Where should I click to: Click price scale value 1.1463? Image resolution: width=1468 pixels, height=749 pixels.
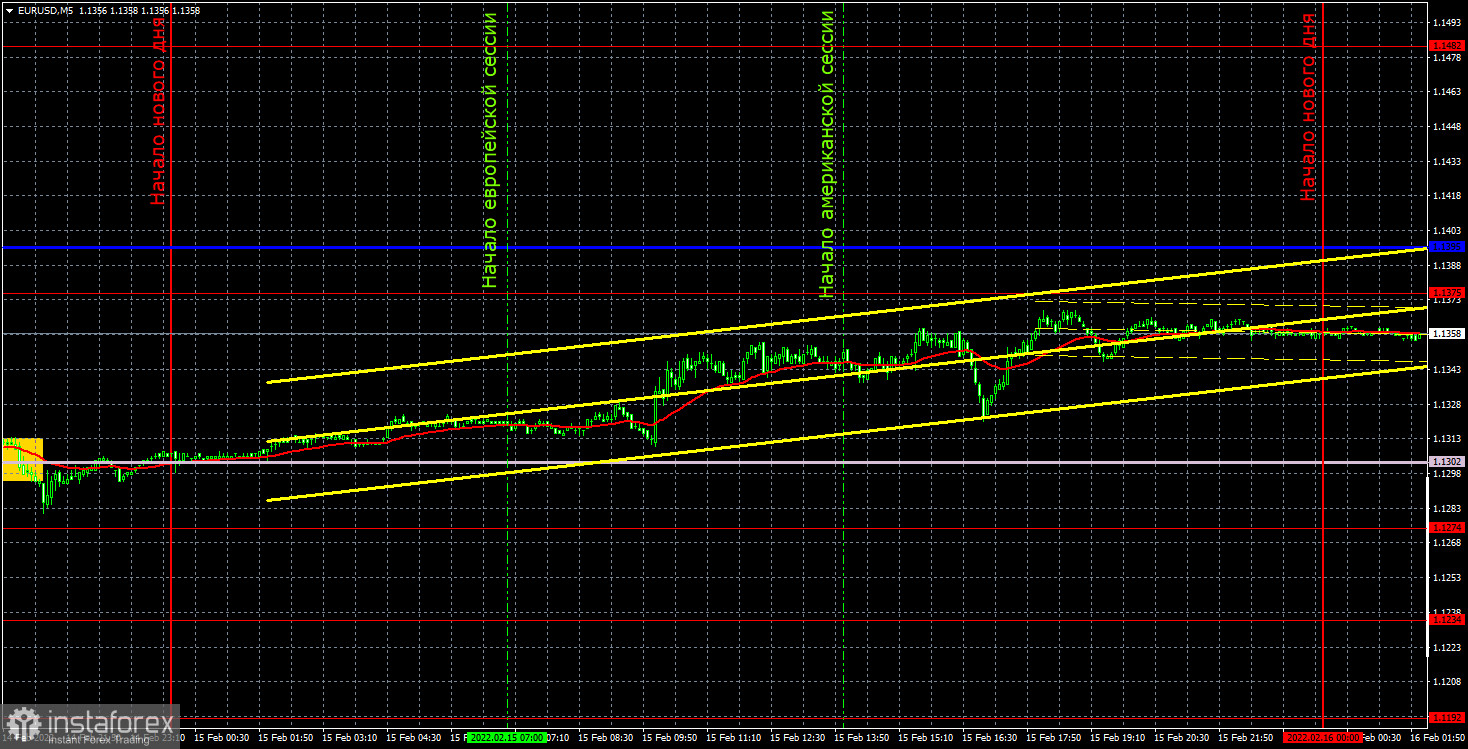(x=1447, y=92)
